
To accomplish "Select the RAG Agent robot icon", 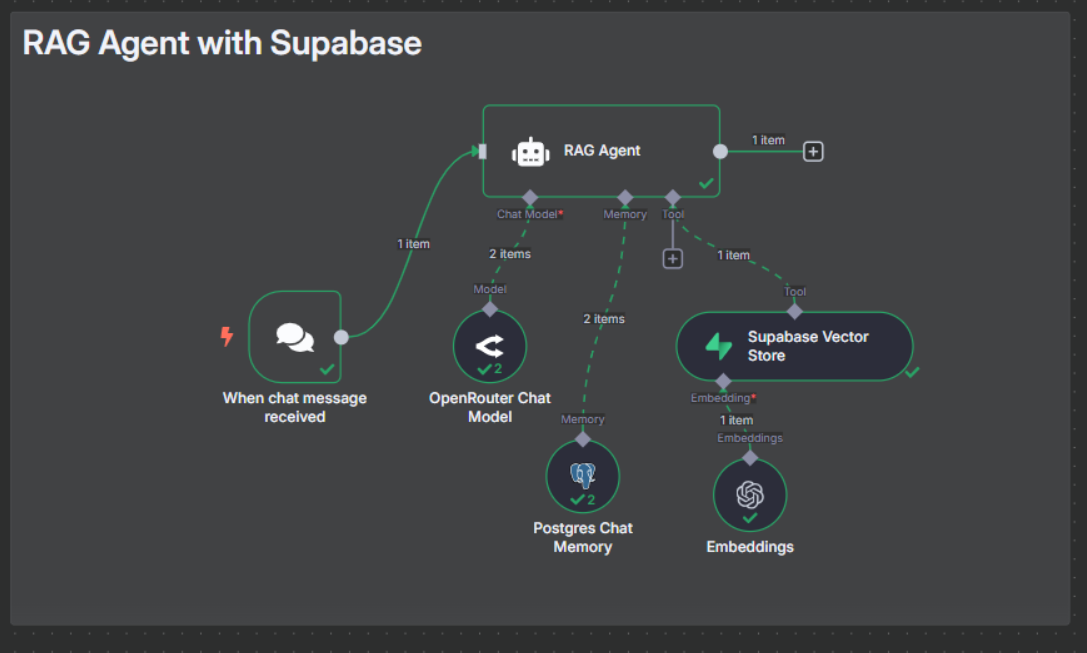I will coord(530,152).
